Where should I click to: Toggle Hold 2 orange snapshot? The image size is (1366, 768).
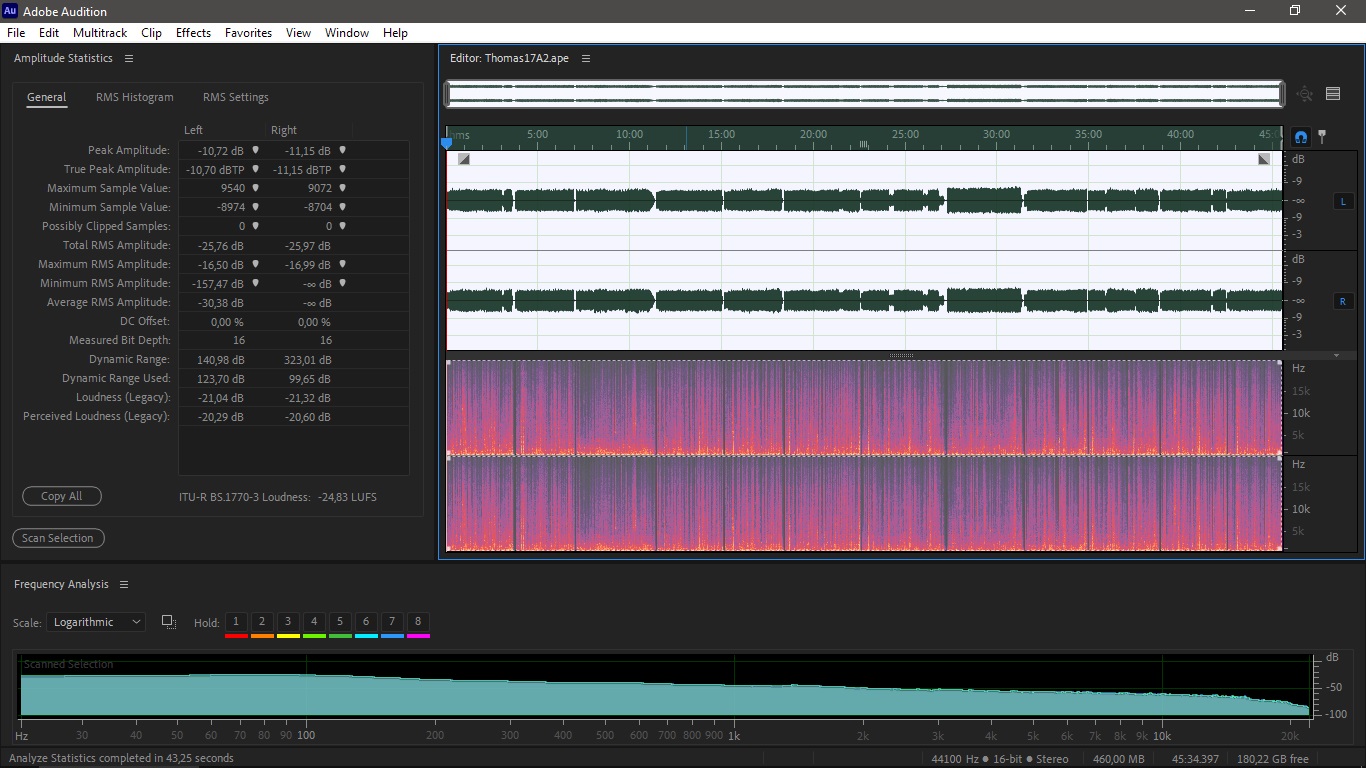(262, 625)
